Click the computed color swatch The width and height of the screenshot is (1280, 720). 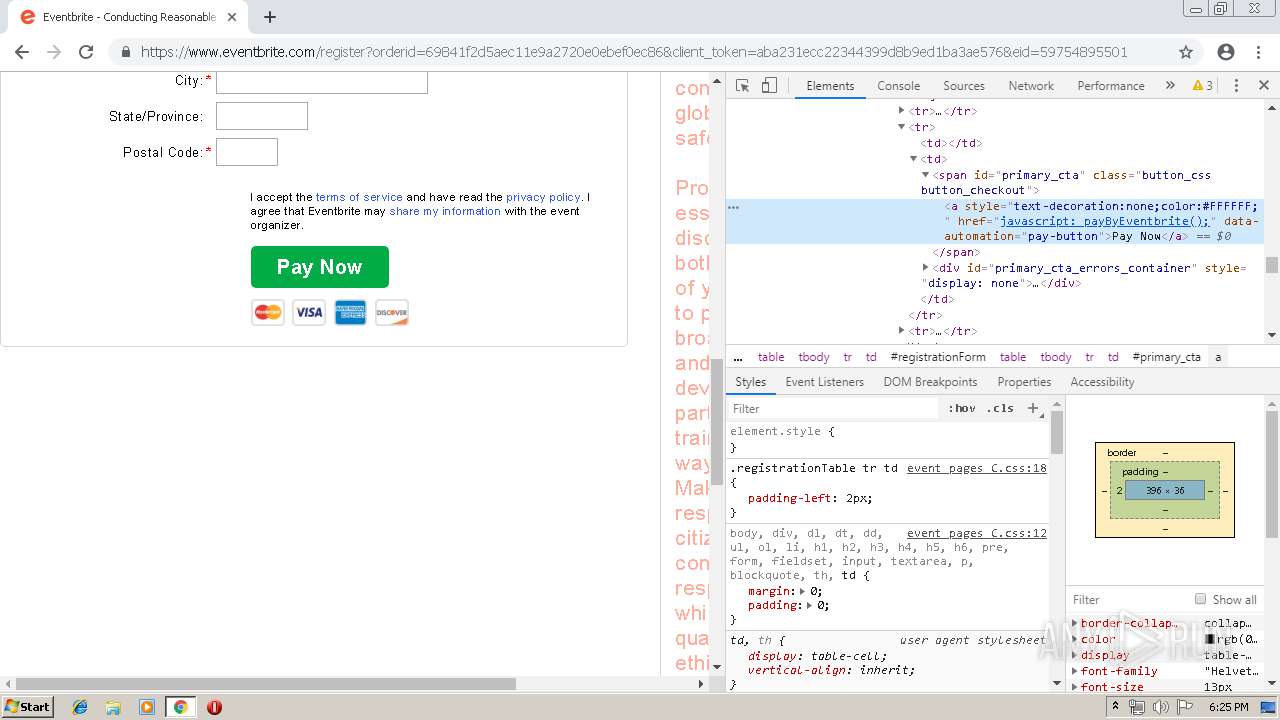tap(1209, 639)
